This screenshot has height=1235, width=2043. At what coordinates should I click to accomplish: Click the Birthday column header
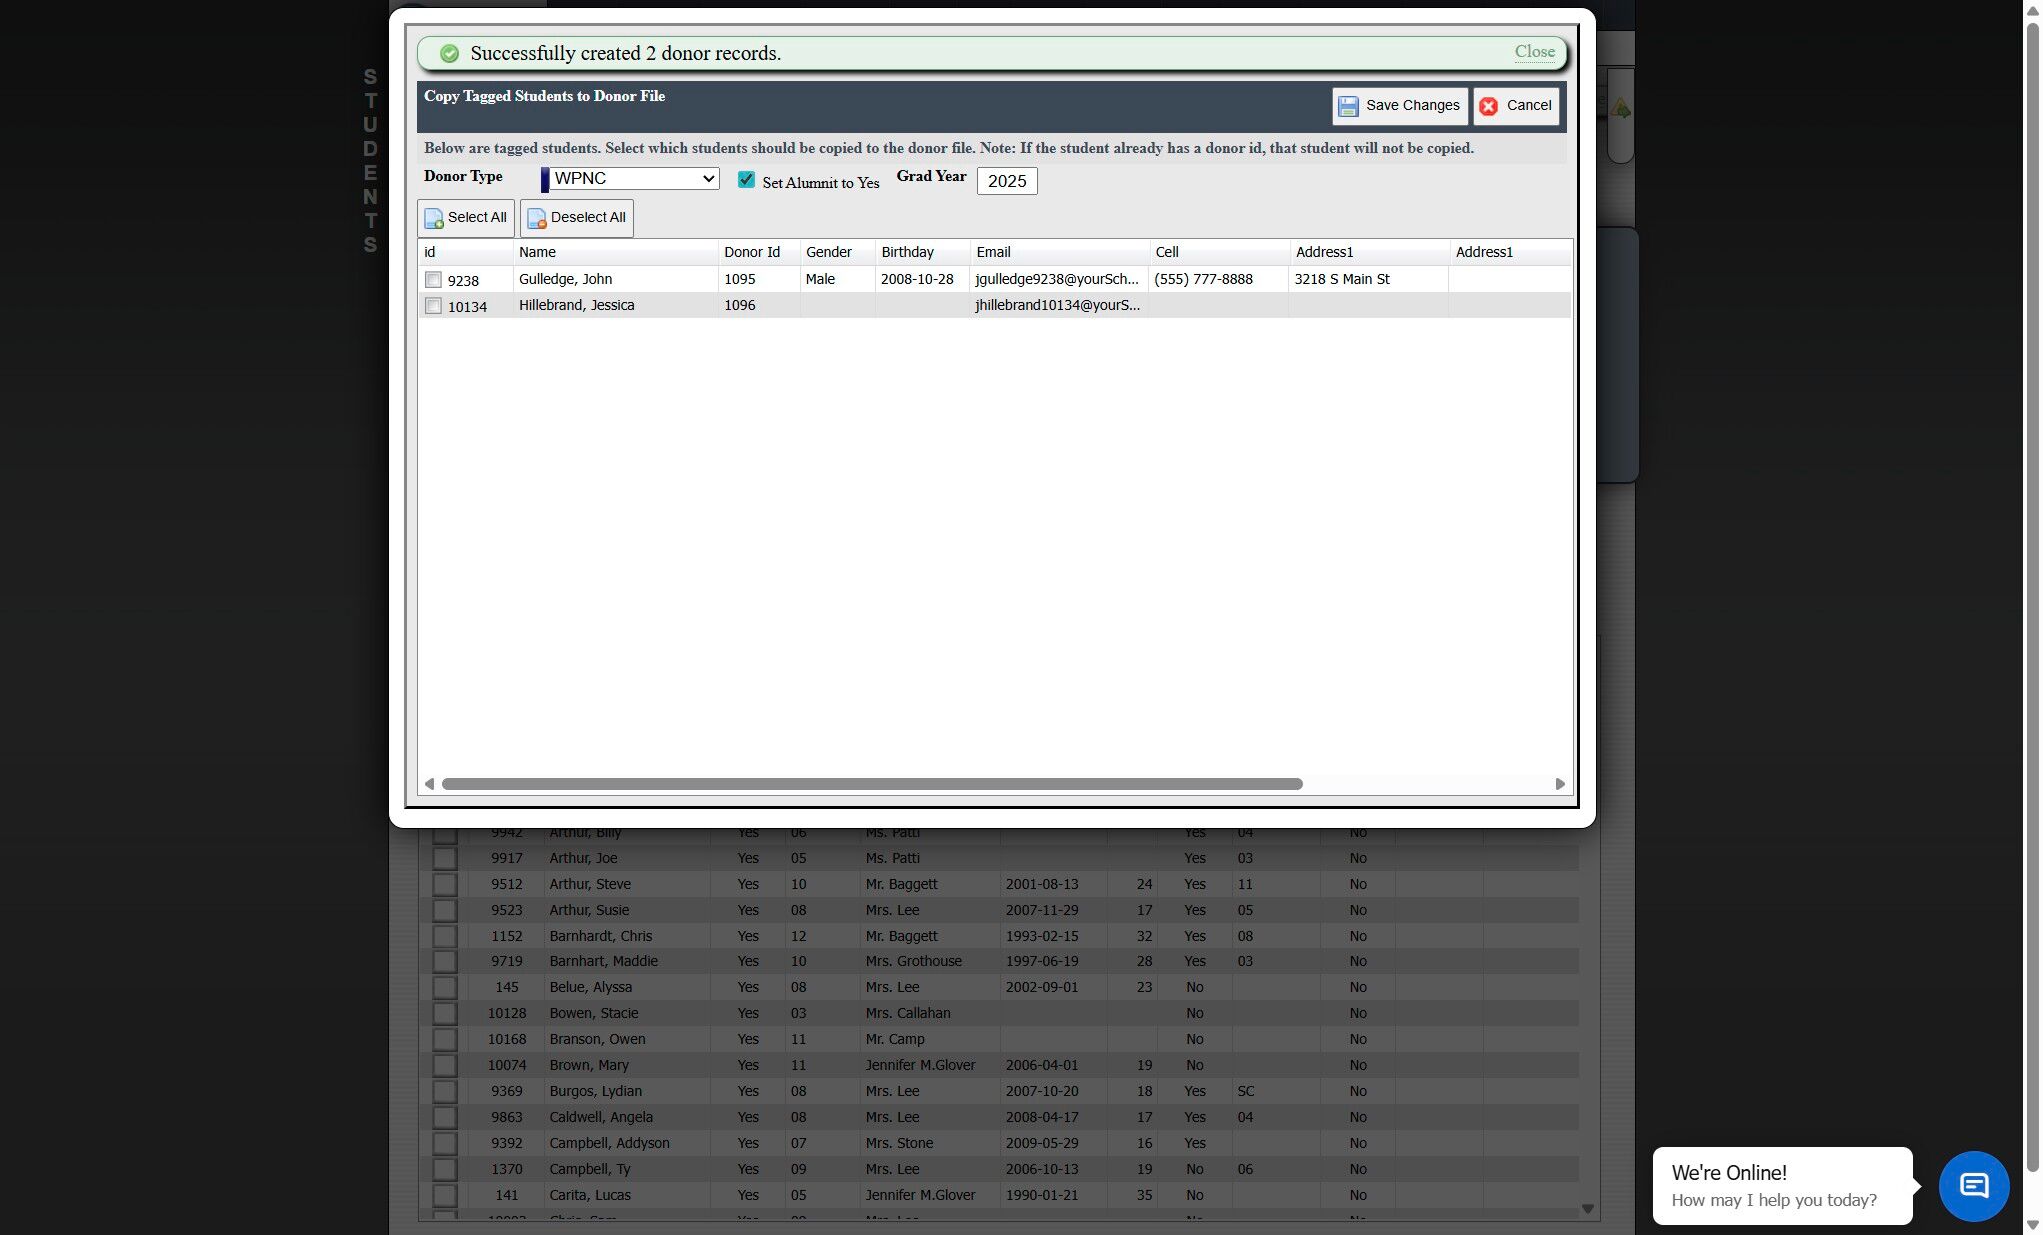[x=907, y=252]
